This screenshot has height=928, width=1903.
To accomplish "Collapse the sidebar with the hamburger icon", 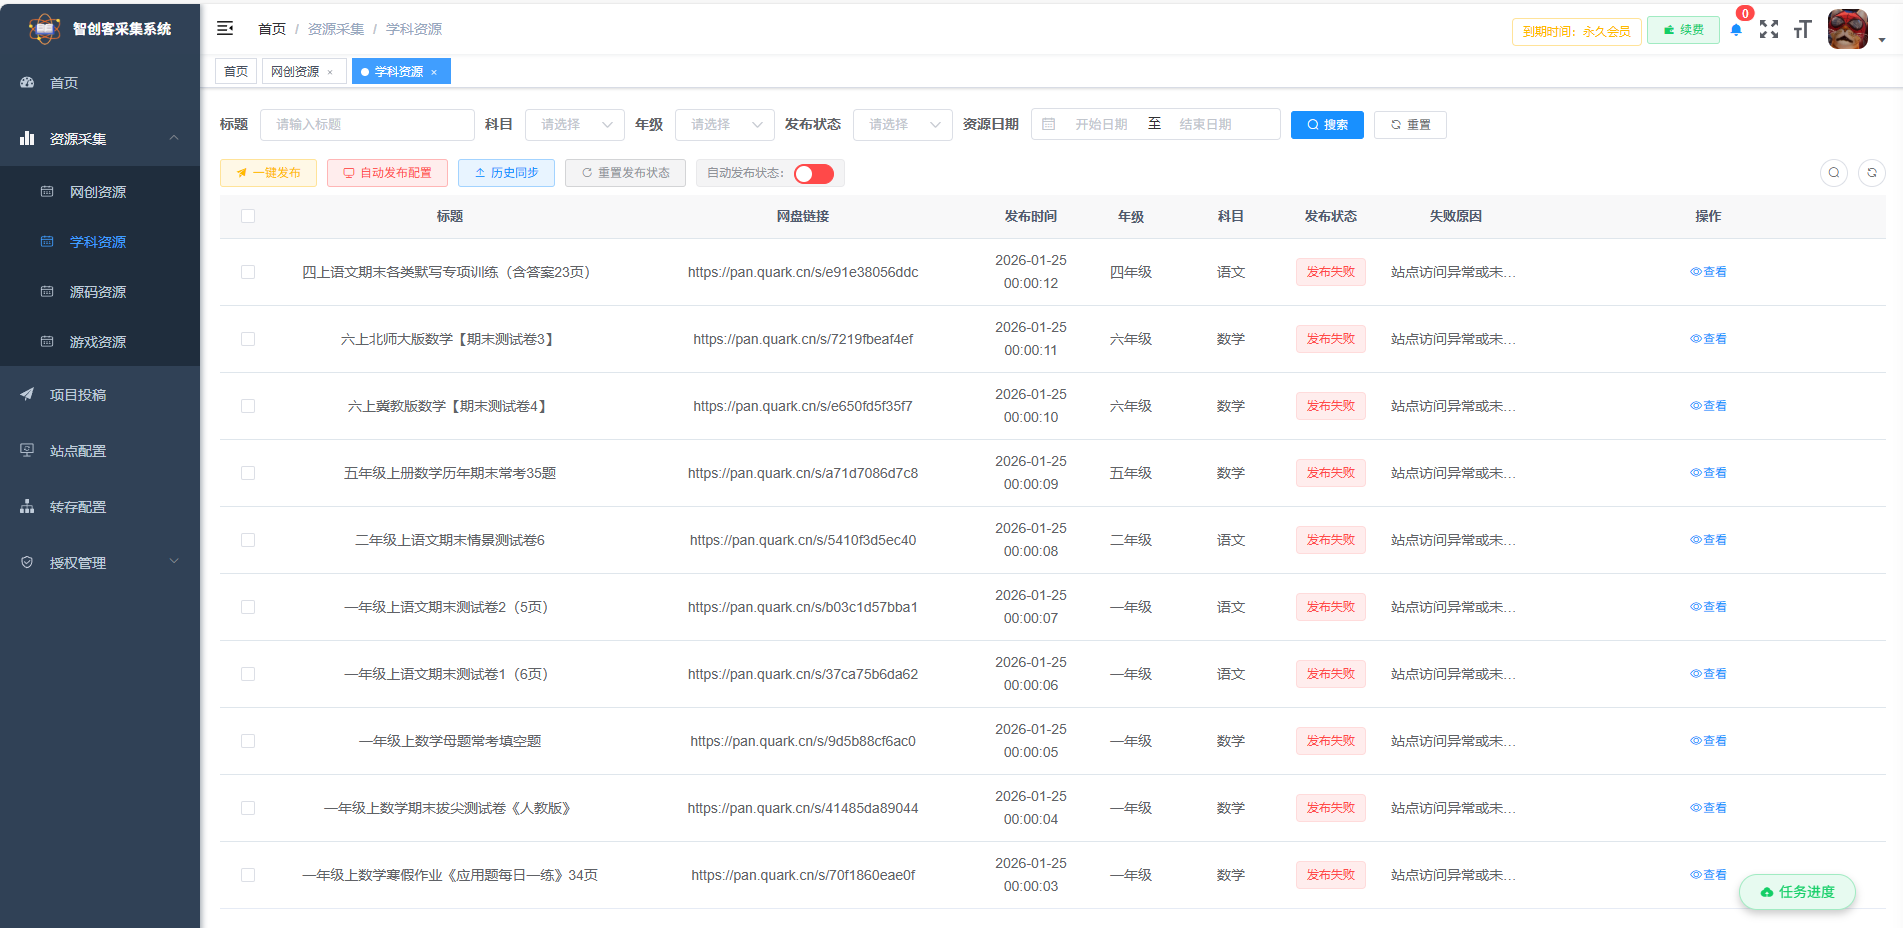I will click(x=225, y=28).
